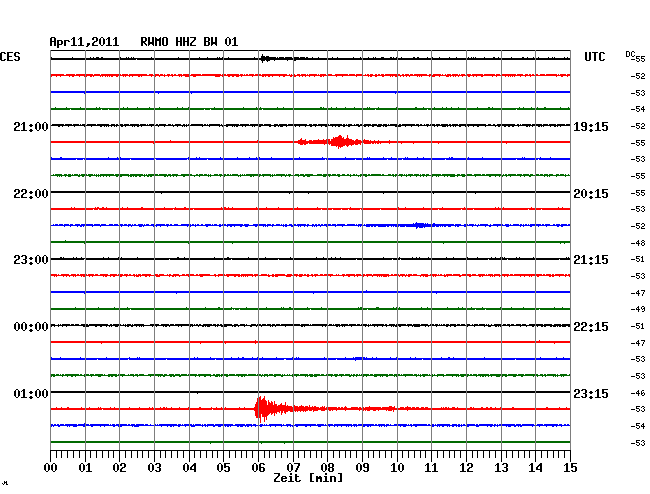The width and height of the screenshot is (650, 494).
Task: Click minute tick label "05" on the time axis
Action: pyautogui.click(x=223, y=468)
